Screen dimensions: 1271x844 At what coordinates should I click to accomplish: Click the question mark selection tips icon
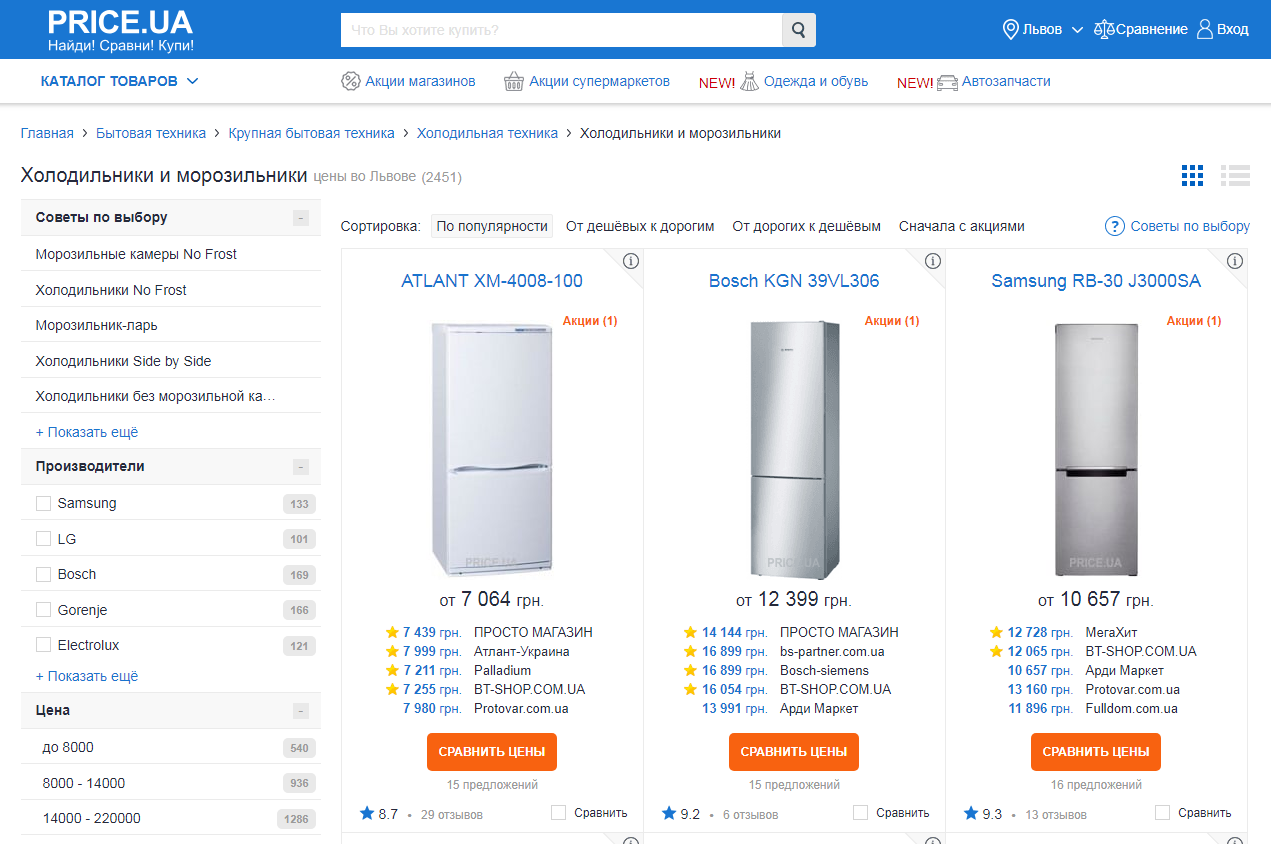[1115, 226]
